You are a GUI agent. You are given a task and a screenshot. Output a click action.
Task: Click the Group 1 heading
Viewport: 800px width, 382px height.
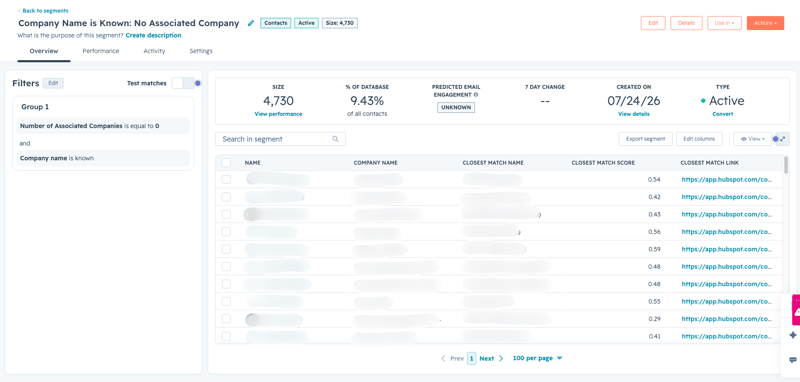coord(35,107)
